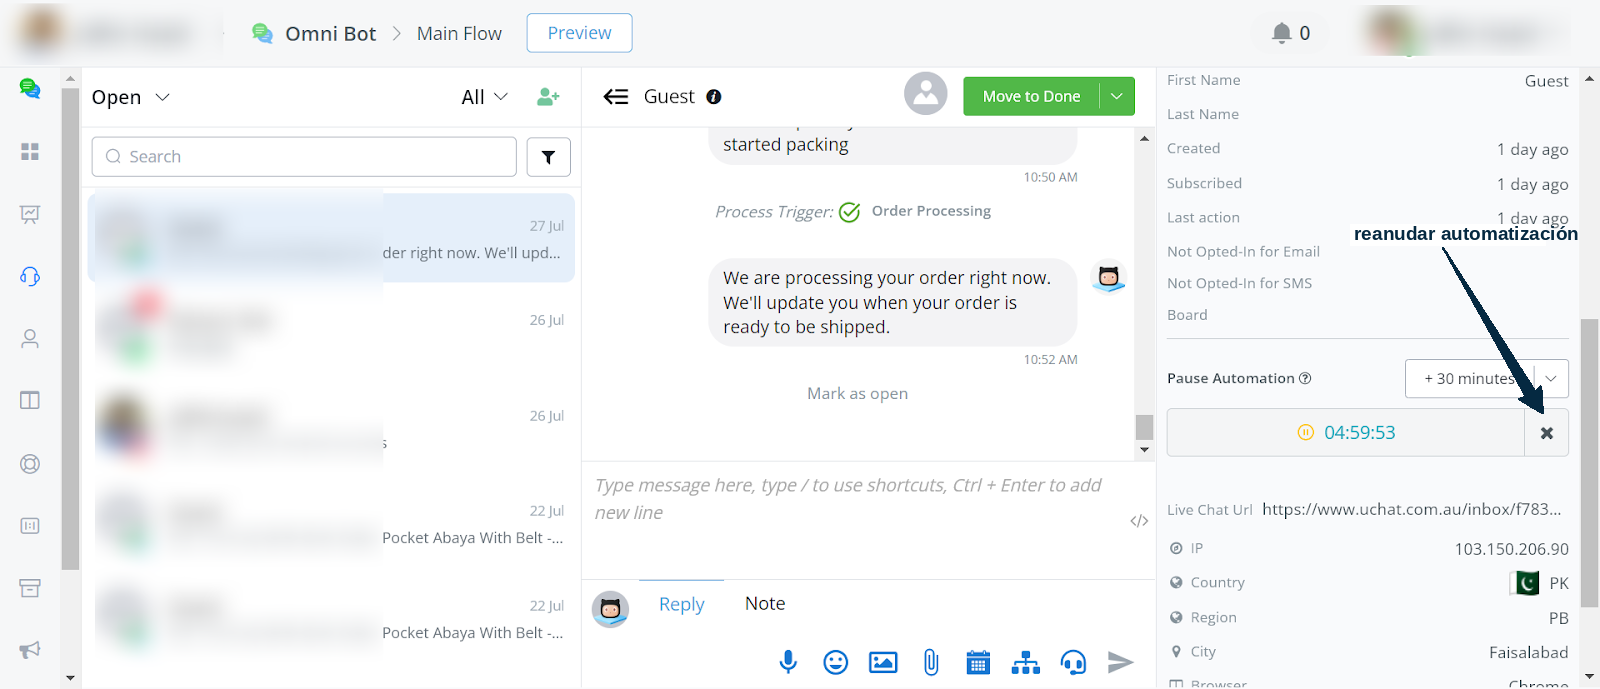Click the Not Opted-In for Email text
Screen dimensions: 1600x689
click(x=1243, y=252)
